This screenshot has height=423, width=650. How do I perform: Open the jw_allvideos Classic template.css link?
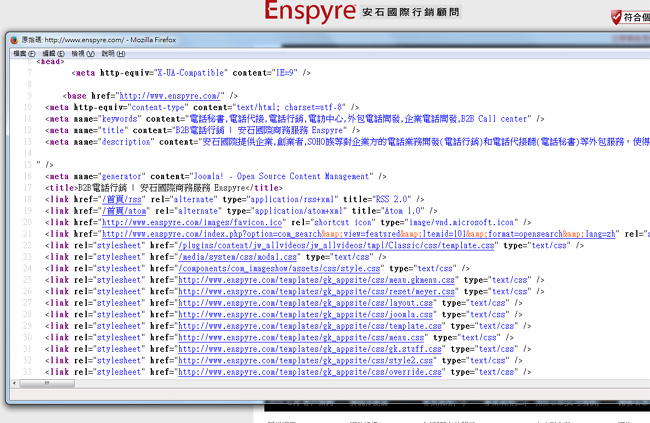tap(336, 246)
